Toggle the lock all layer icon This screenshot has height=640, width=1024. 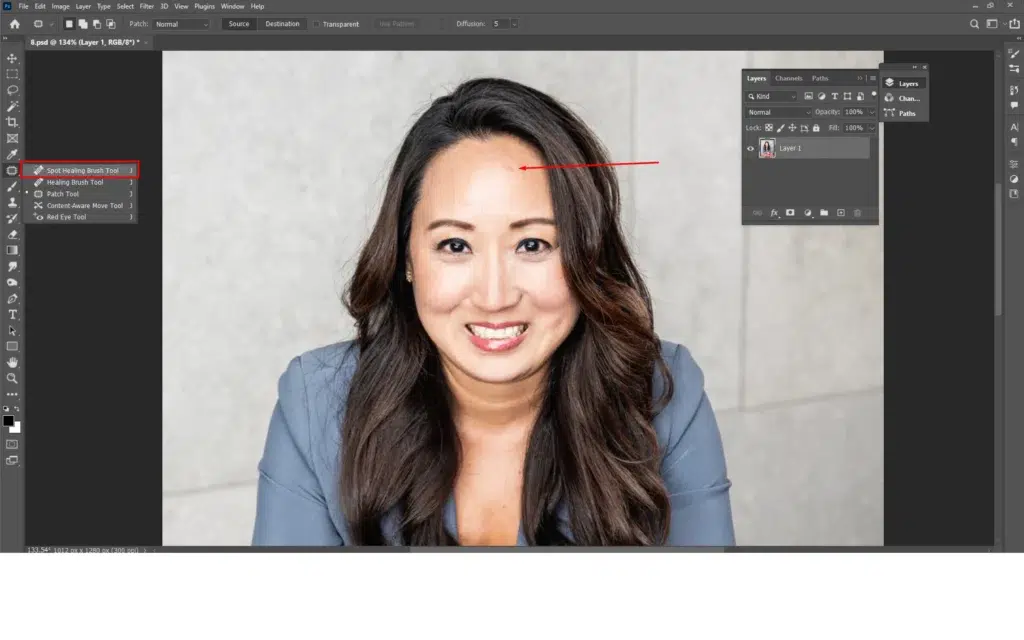click(x=816, y=128)
